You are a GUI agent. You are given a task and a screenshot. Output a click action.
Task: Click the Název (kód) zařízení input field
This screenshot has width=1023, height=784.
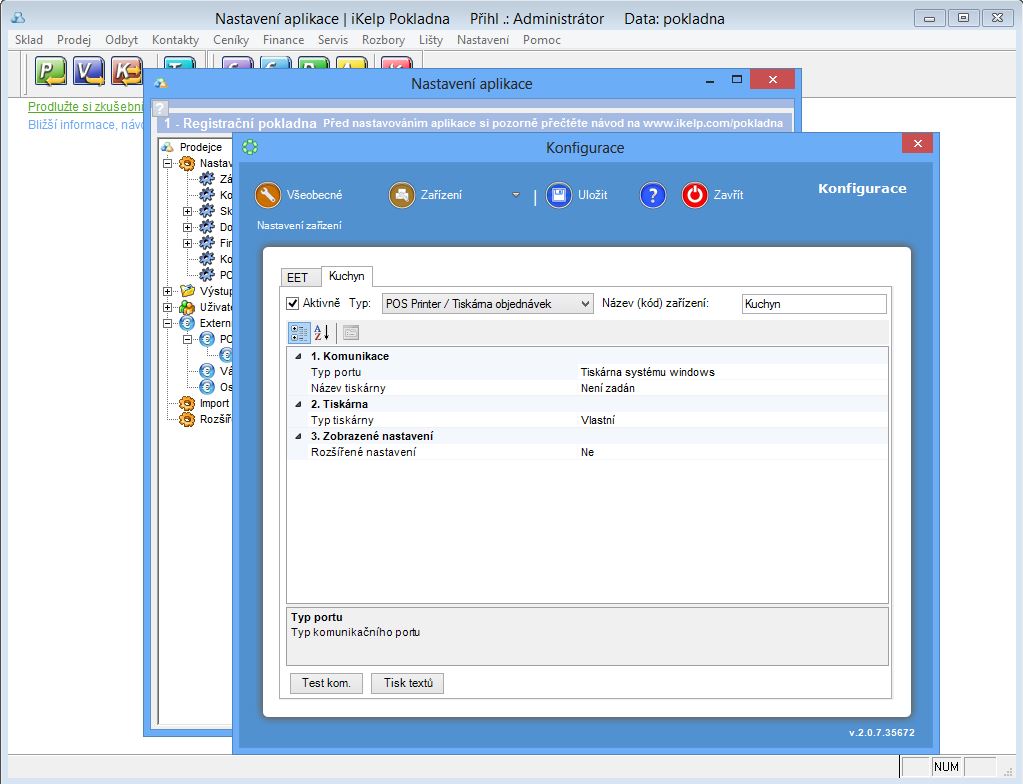[813, 304]
